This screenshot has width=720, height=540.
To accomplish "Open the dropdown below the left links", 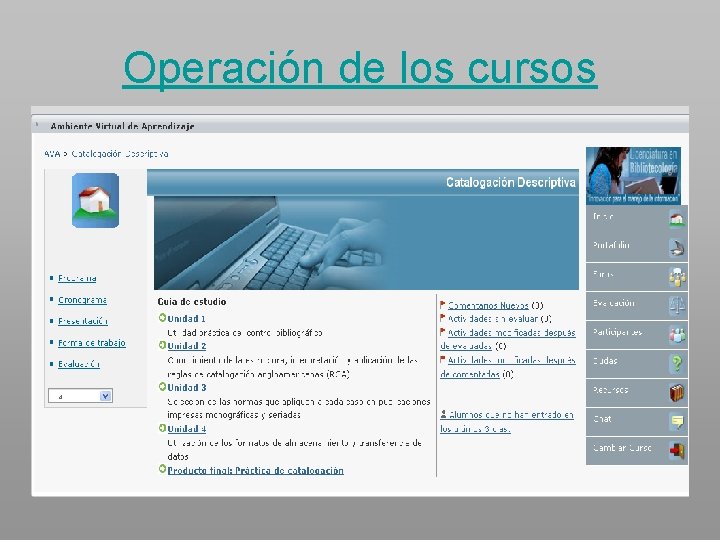I will (80, 395).
